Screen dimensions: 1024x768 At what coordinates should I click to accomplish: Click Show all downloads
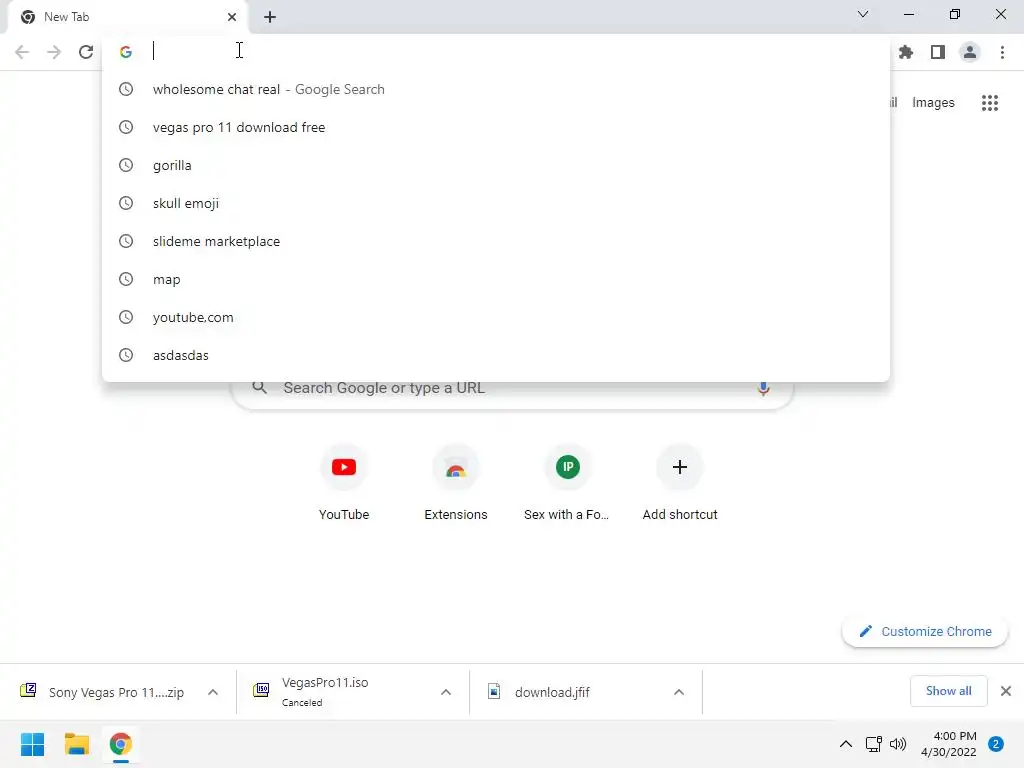[948, 691]
